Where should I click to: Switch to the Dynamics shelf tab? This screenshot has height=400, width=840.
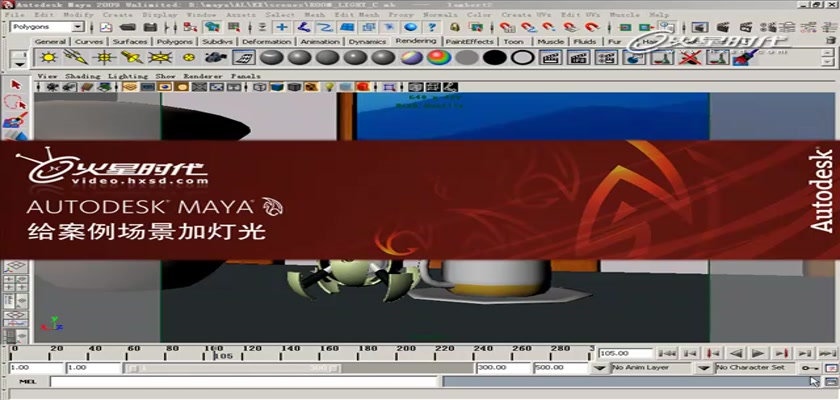click(368, 41)
